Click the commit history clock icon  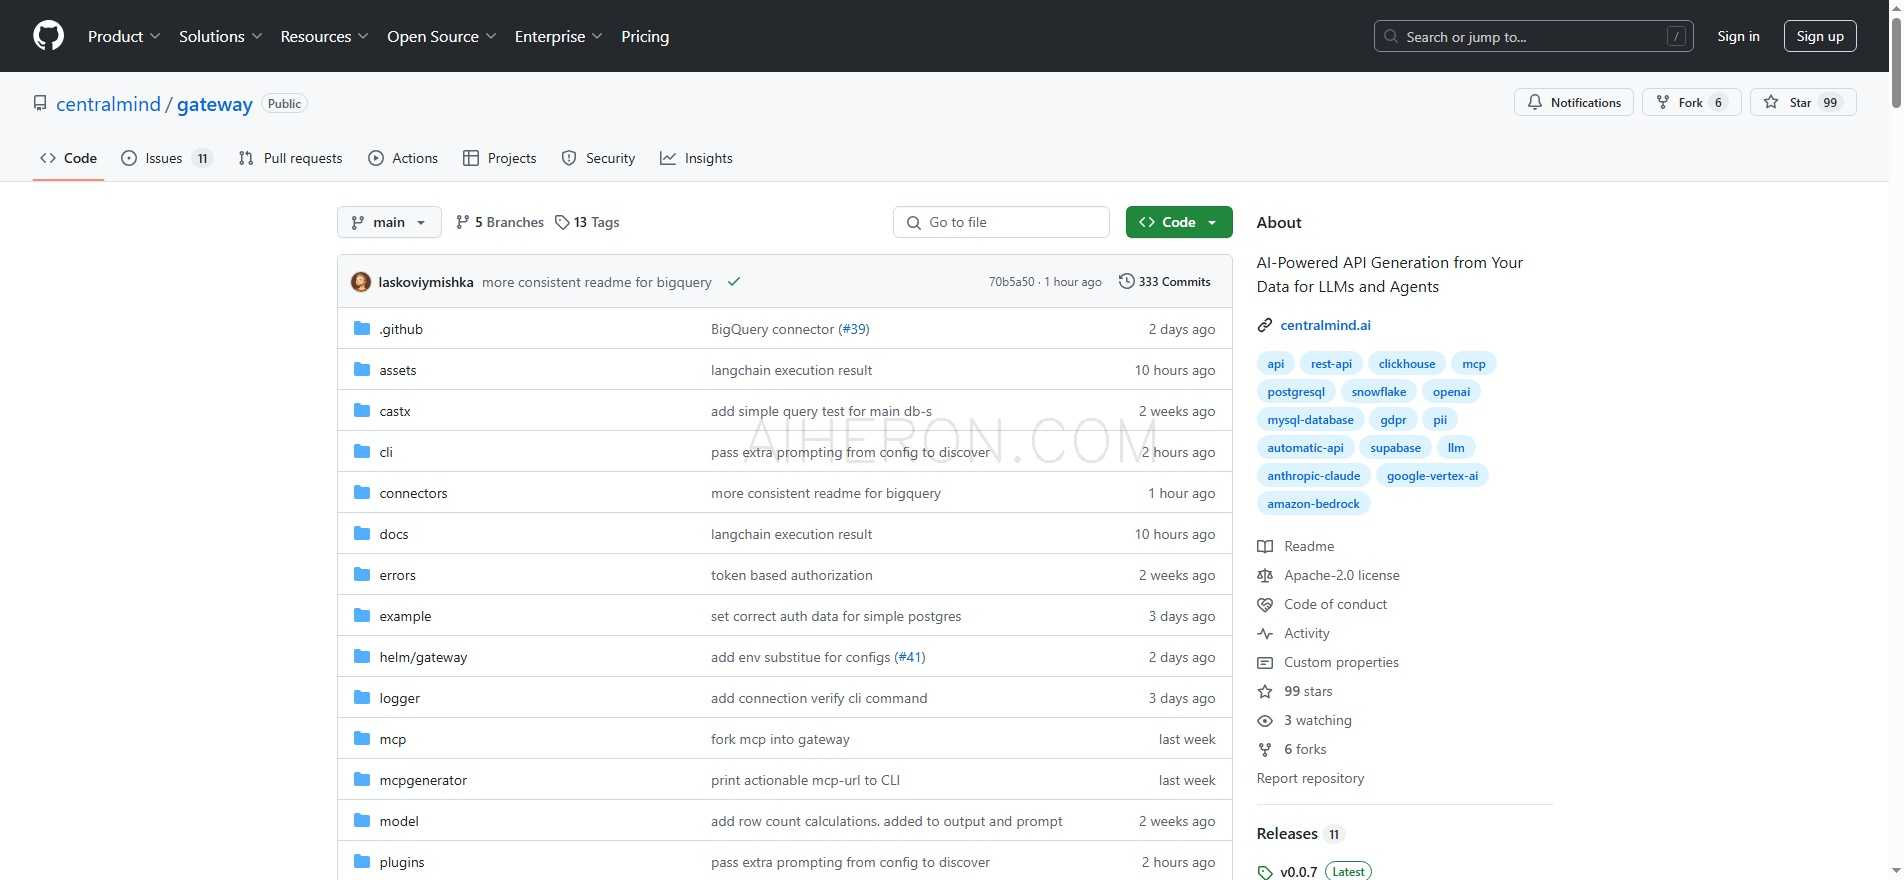click(1126, 281)
